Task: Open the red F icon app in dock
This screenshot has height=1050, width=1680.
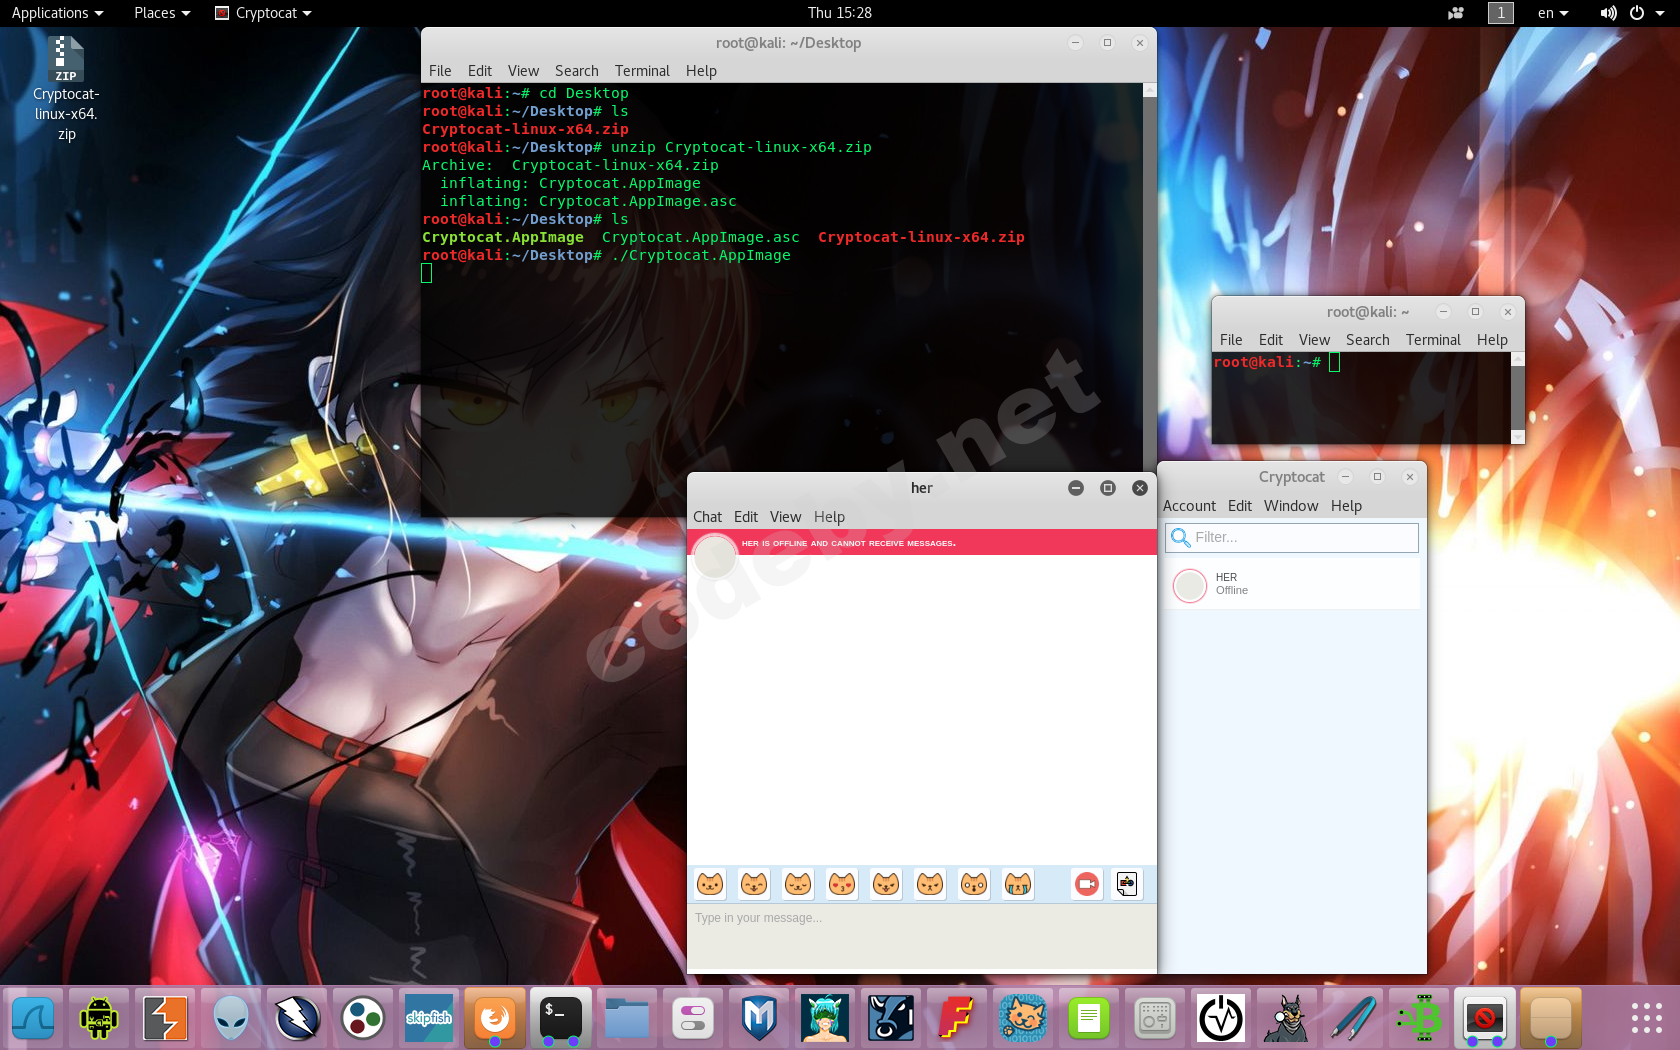Action: [x=957, y=1019]
